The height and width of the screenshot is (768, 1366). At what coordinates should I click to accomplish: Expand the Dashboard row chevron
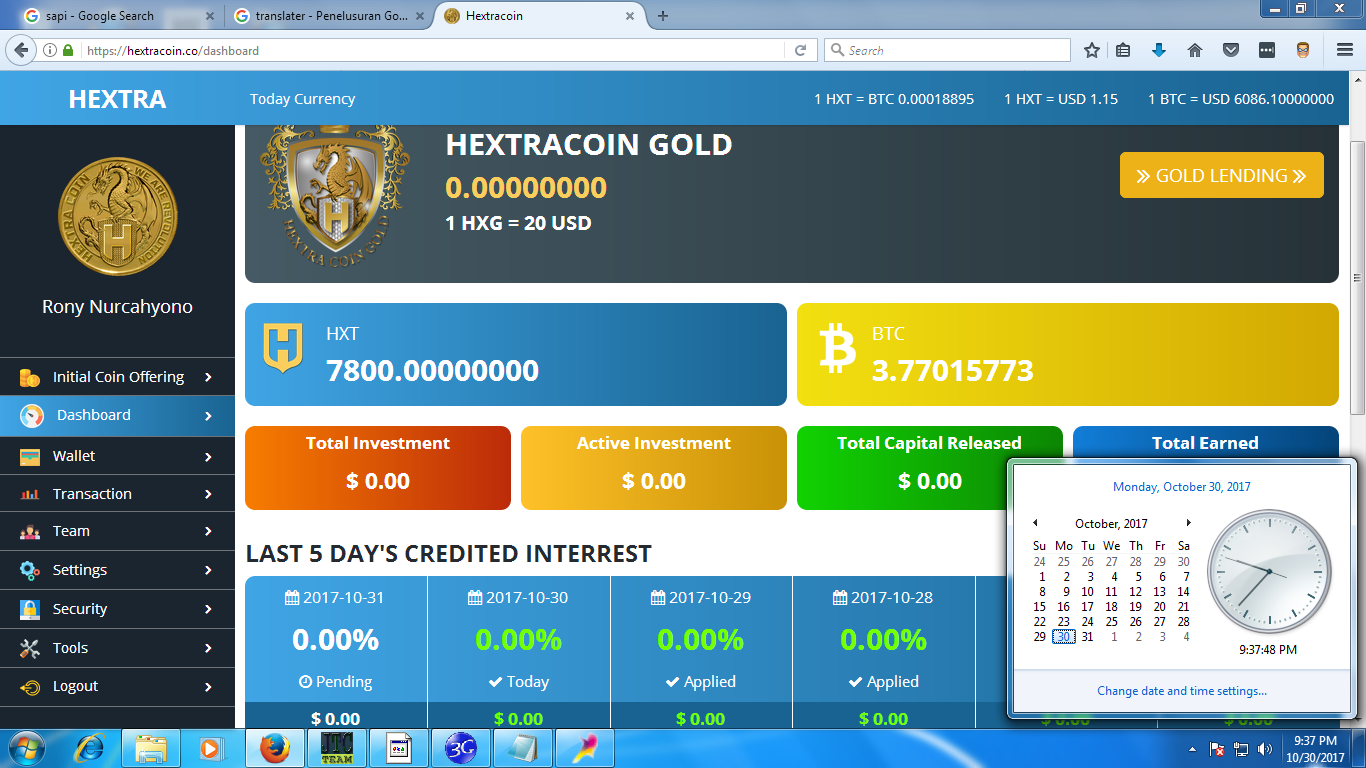tap(208, 416)
